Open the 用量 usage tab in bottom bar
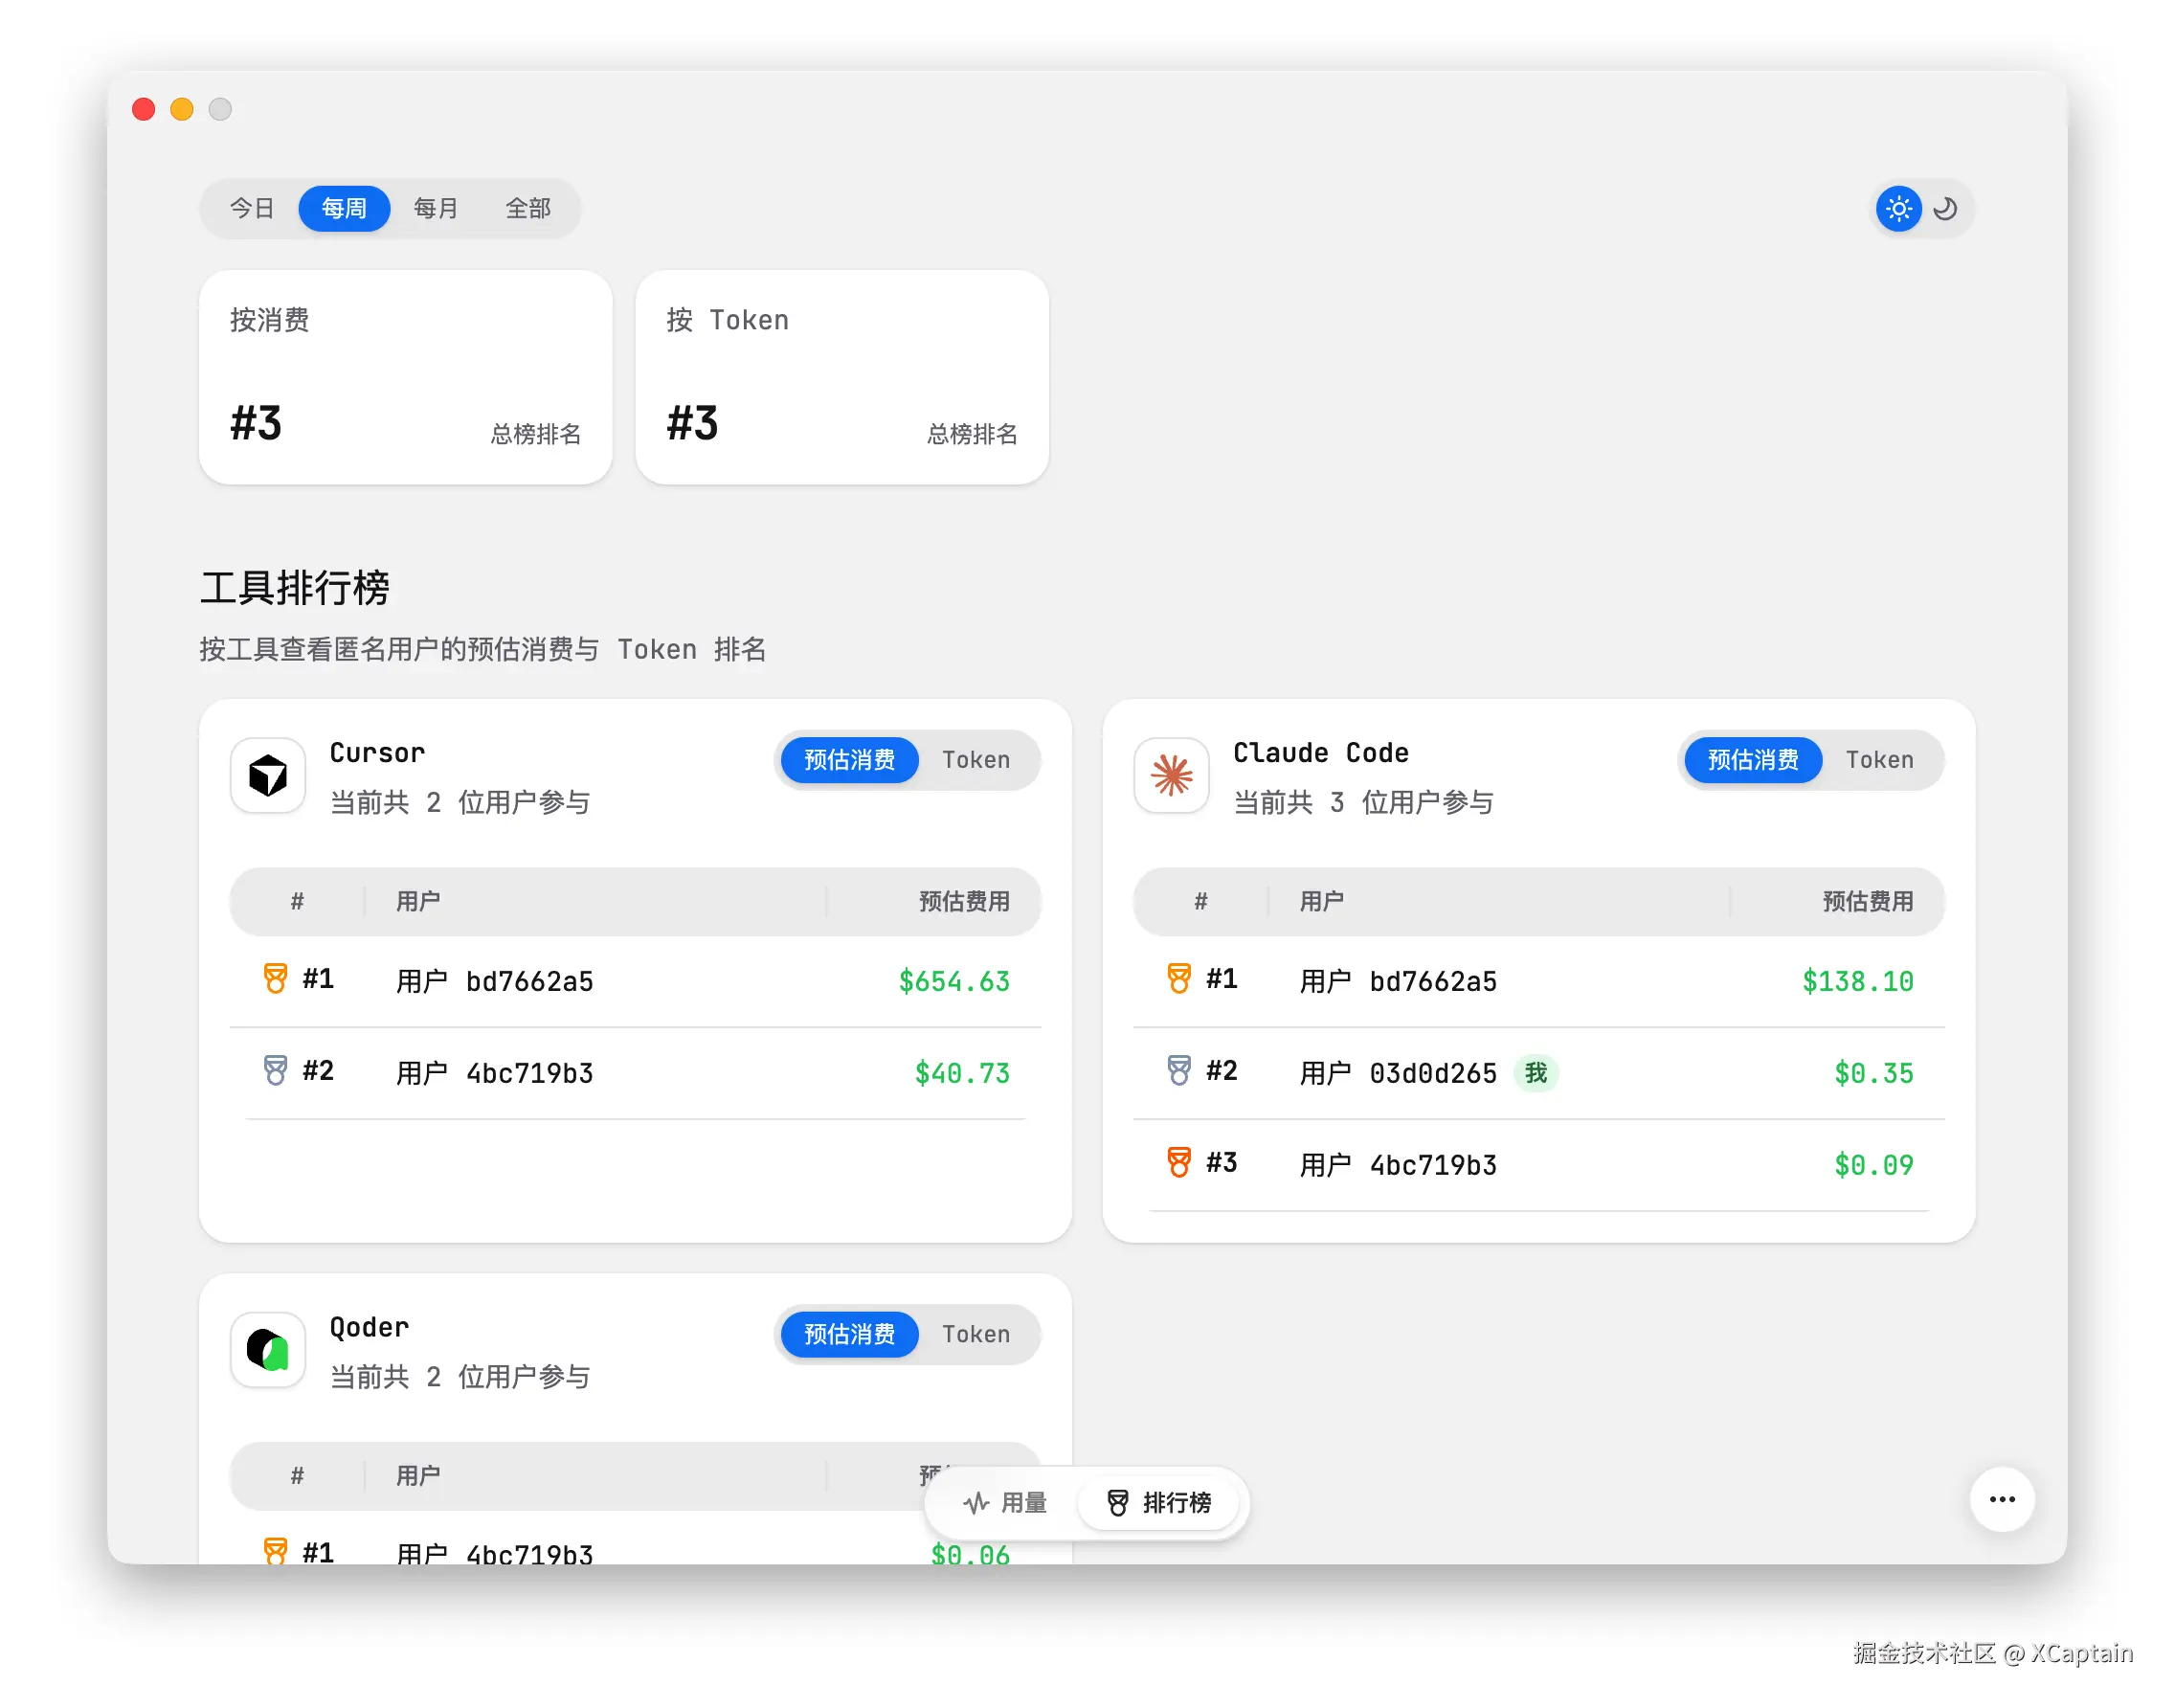 (x=1004, y=1503)
